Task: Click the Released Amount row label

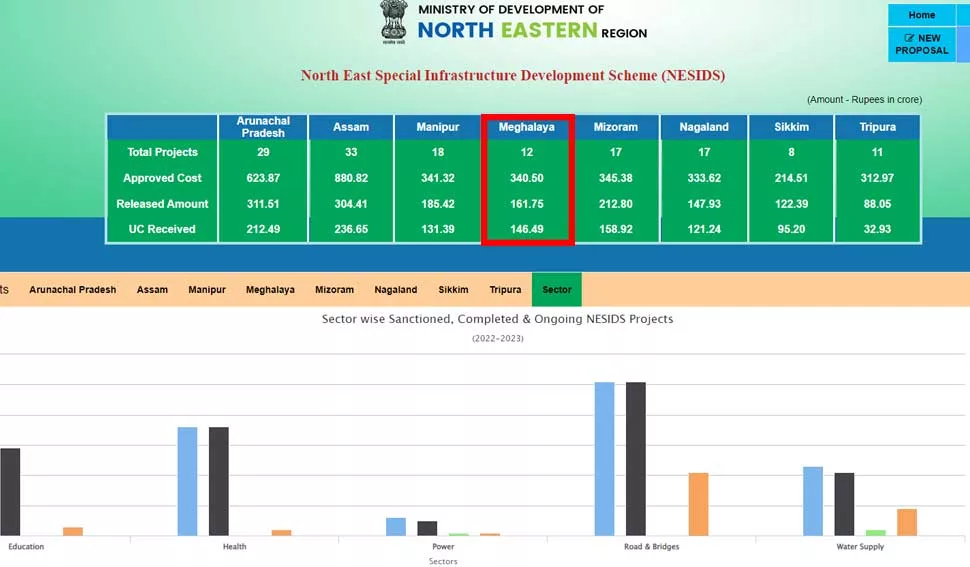Action: pos(162,203)
